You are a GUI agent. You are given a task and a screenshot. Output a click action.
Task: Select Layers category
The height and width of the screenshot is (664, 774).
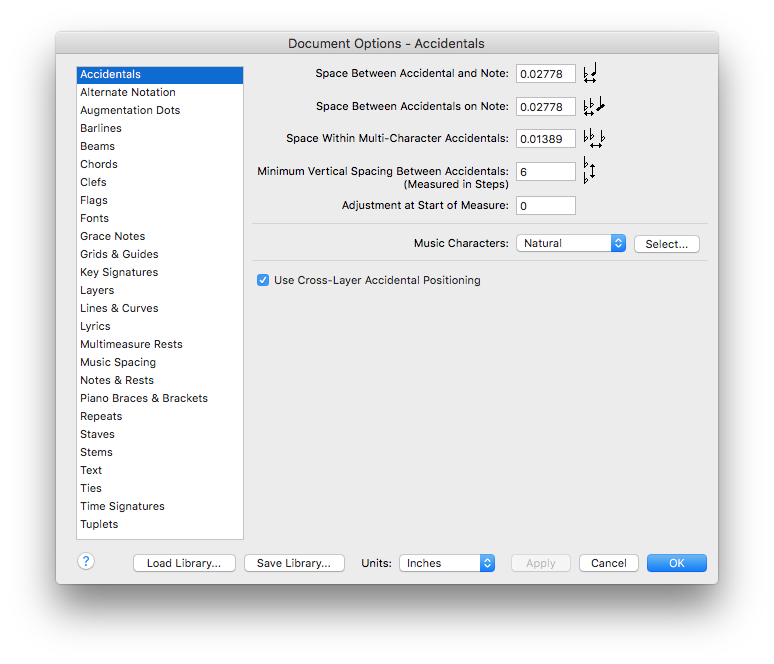160,291
